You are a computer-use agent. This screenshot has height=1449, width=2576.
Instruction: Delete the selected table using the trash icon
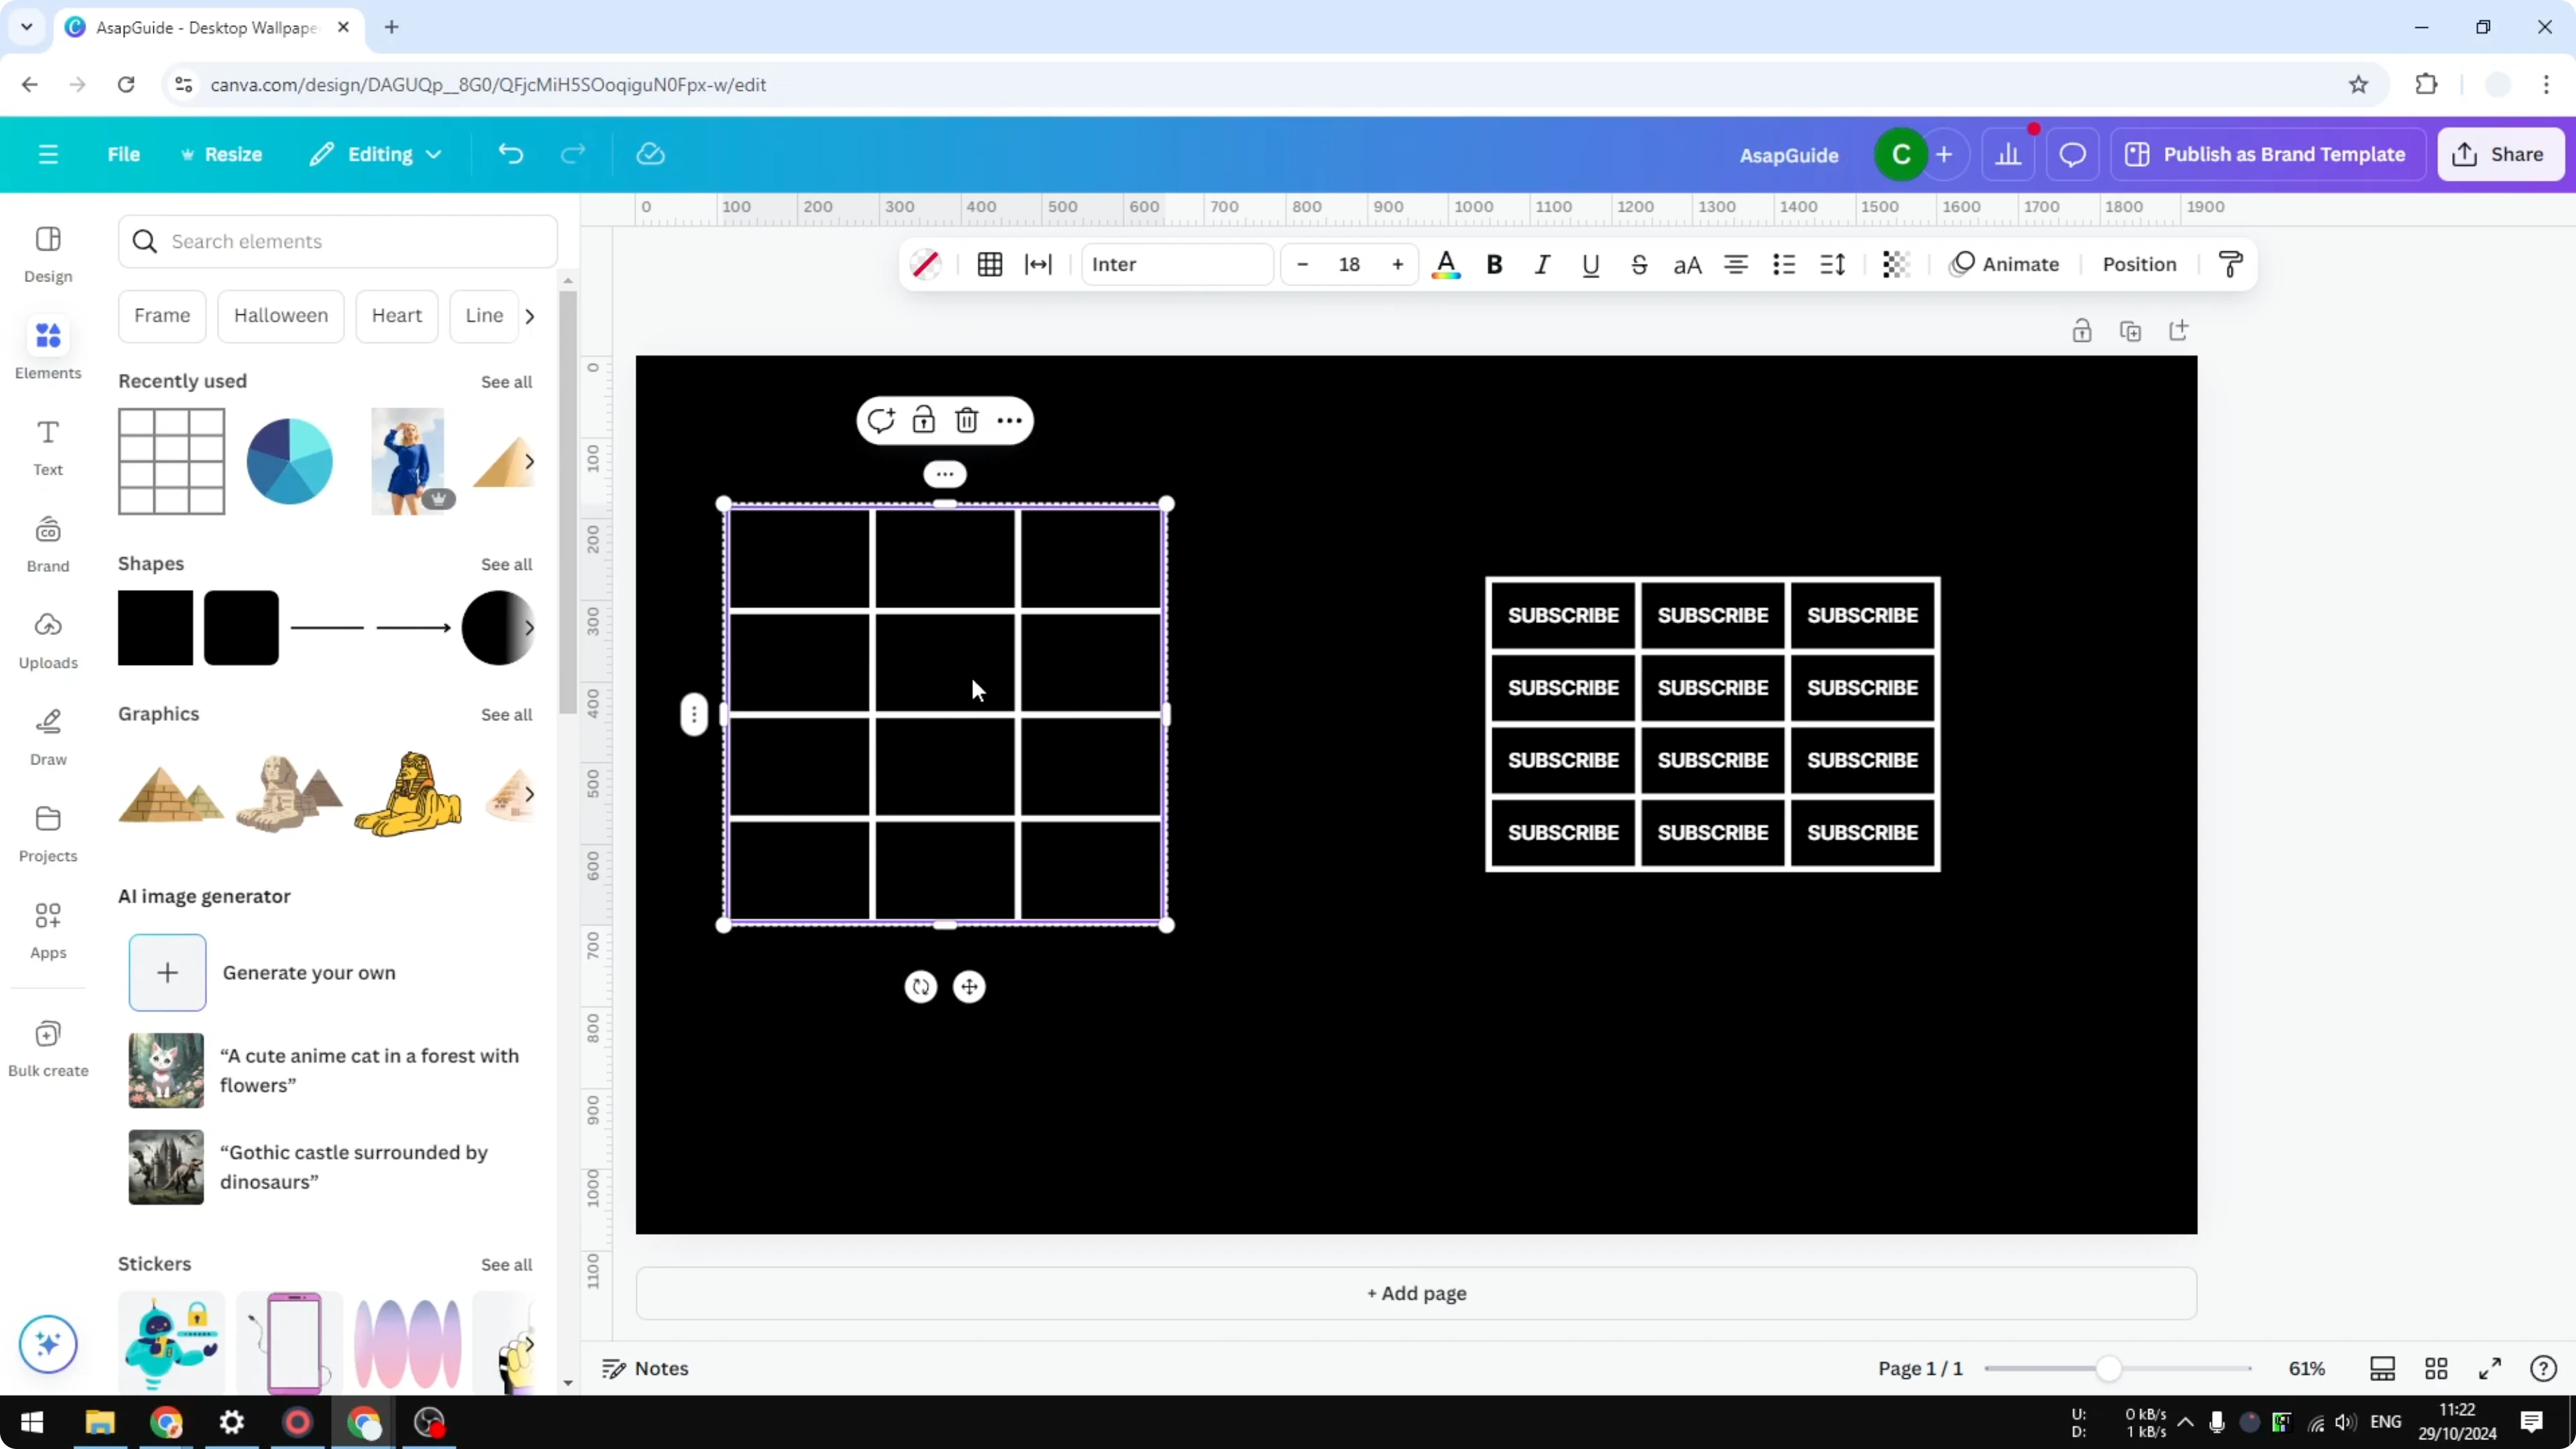[966, 420]
